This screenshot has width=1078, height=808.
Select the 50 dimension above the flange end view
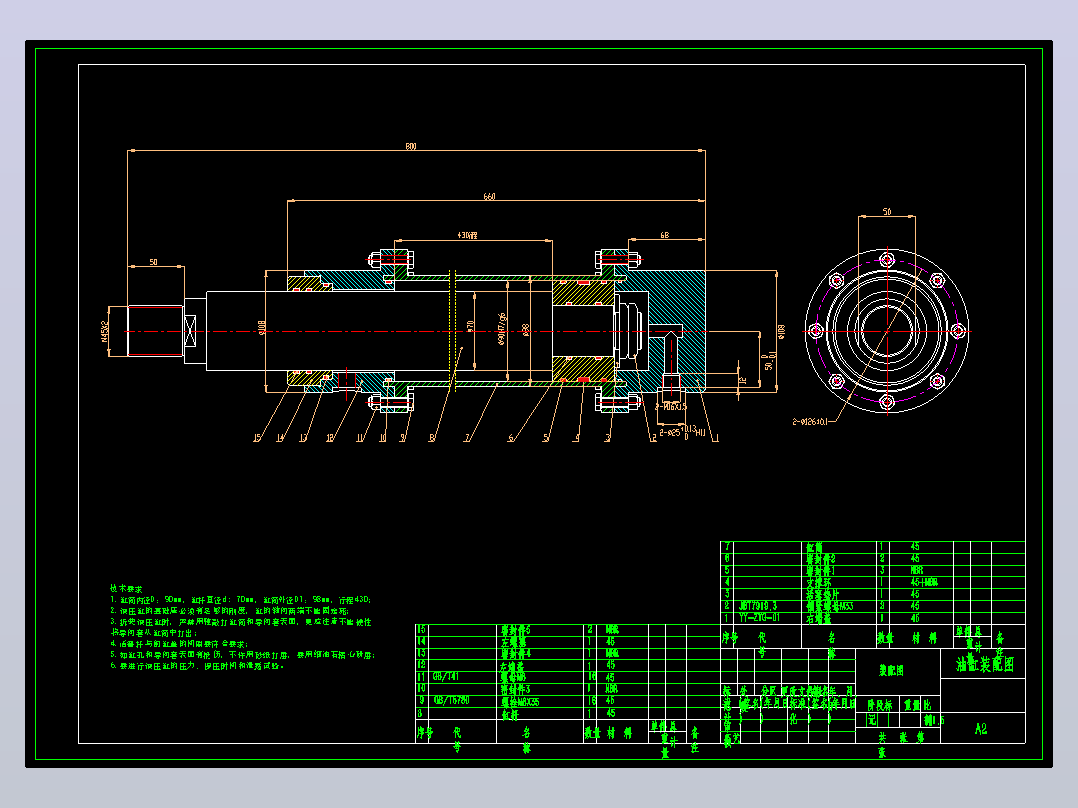pos(887,212)
